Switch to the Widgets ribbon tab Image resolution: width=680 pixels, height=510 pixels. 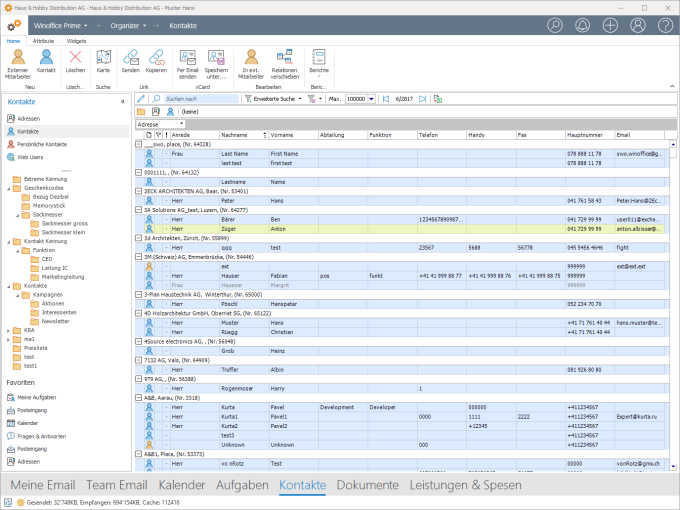[76, 41]
